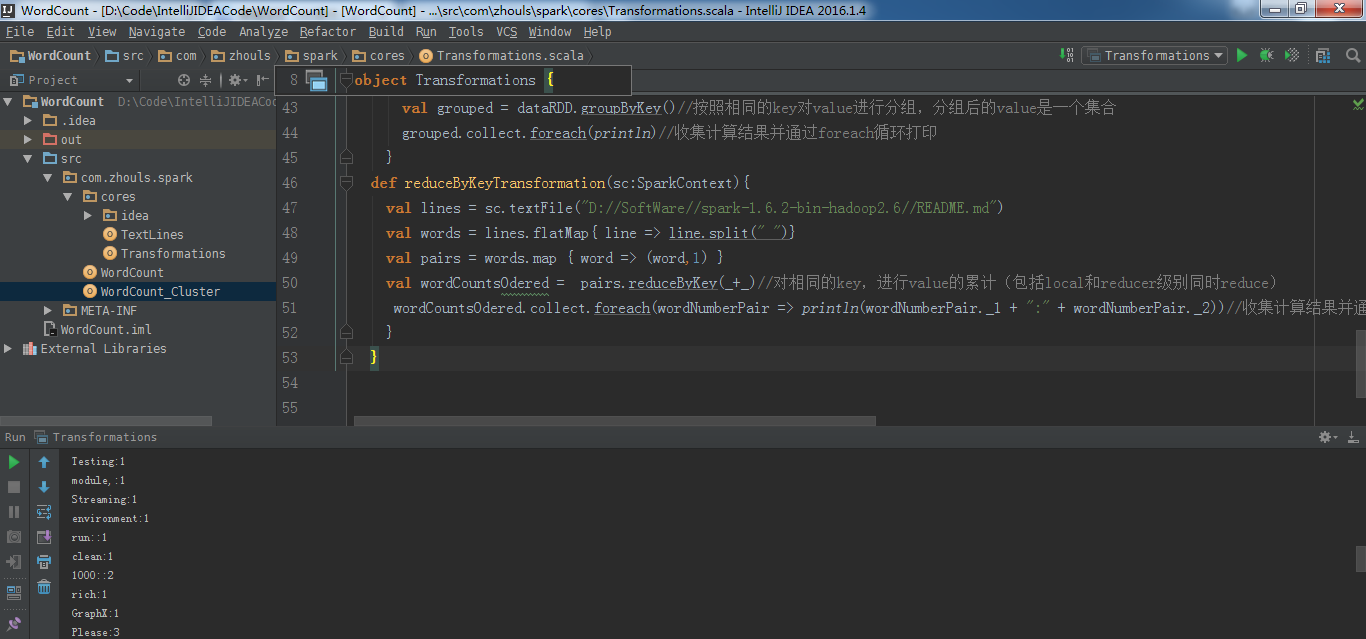
Task: Click Scroll to End console icon
Action: (44, 537)
